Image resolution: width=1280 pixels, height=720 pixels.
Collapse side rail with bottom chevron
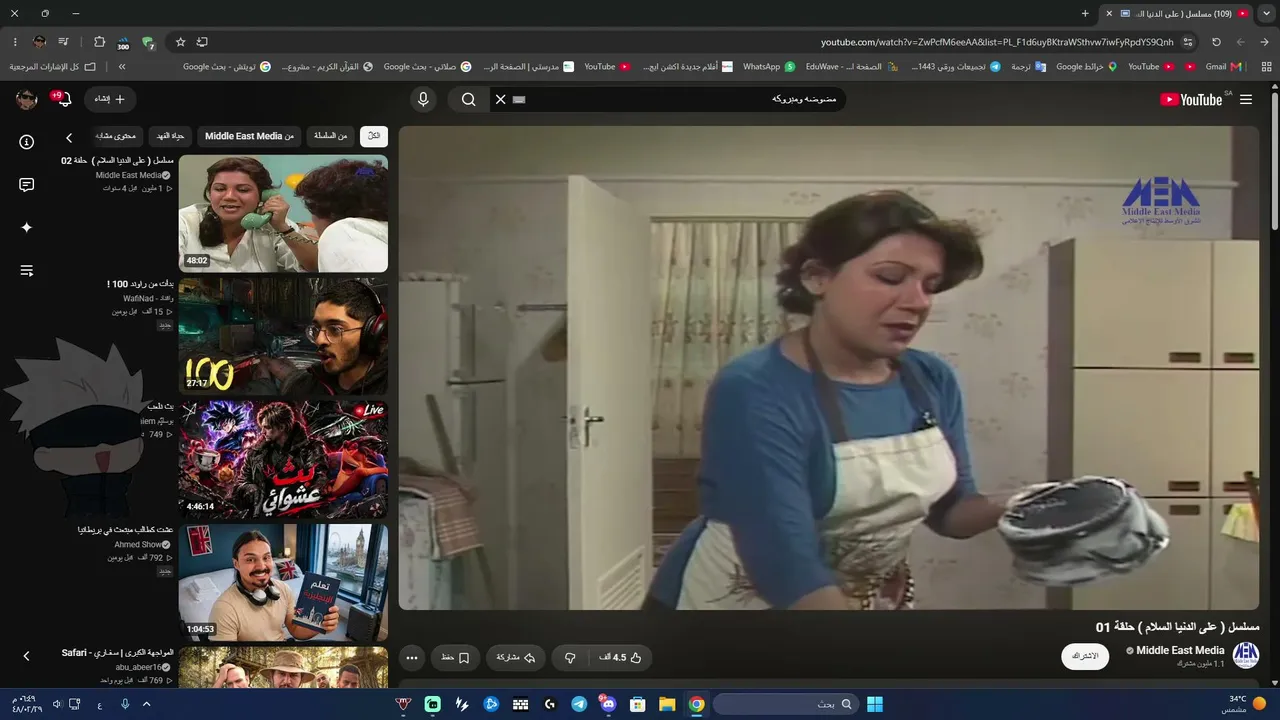tap(27, 656)
